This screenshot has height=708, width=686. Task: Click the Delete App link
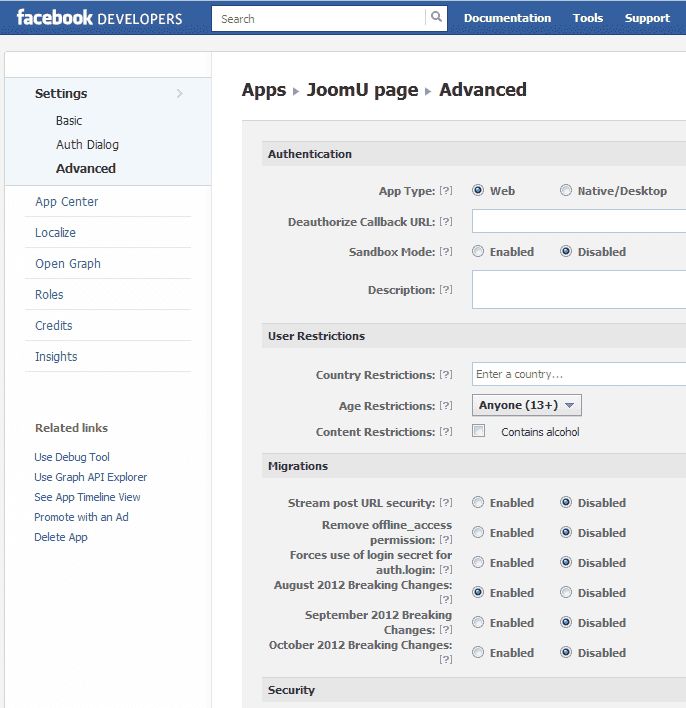(61, 537)
